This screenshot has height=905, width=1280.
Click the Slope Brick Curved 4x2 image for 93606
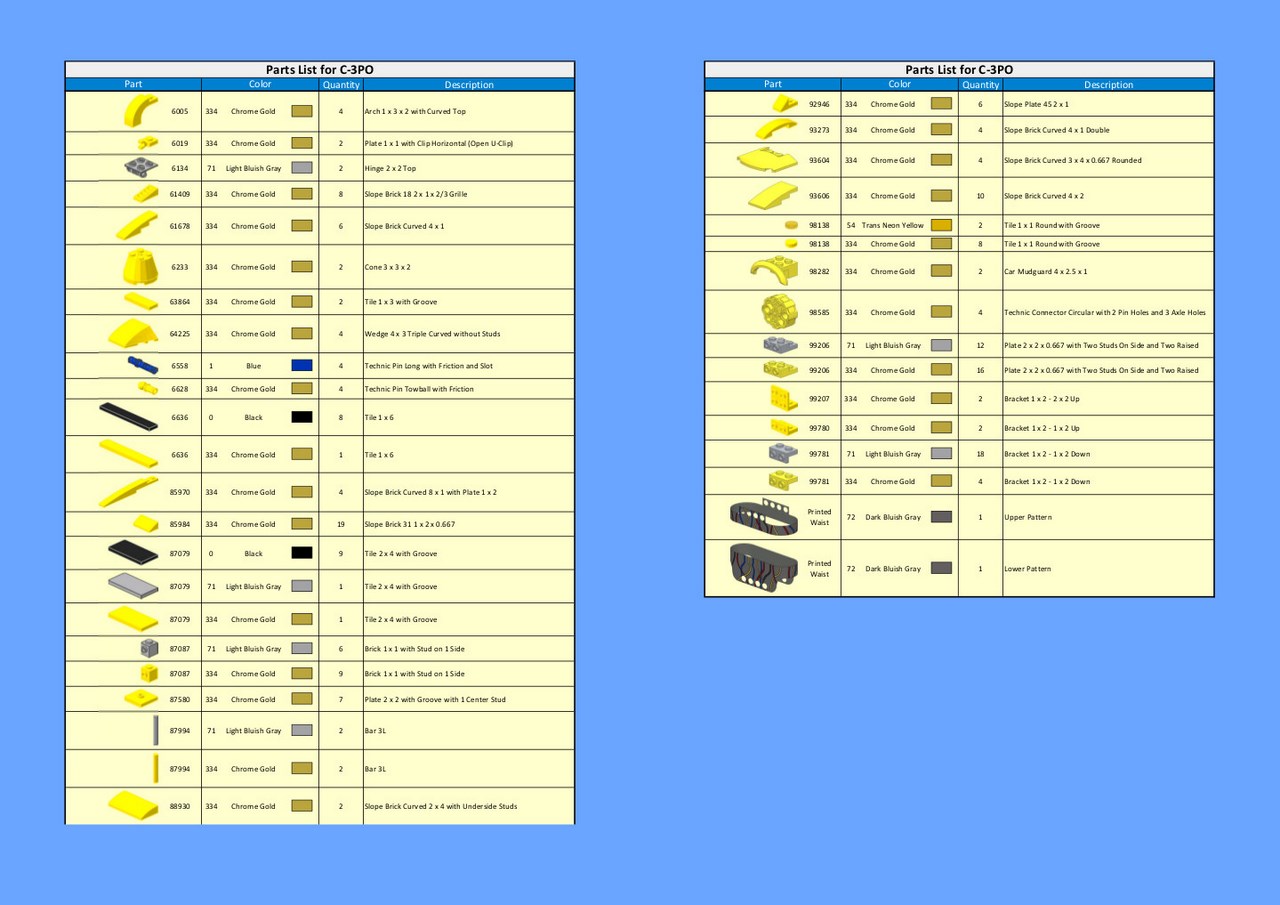pos(773,195)
